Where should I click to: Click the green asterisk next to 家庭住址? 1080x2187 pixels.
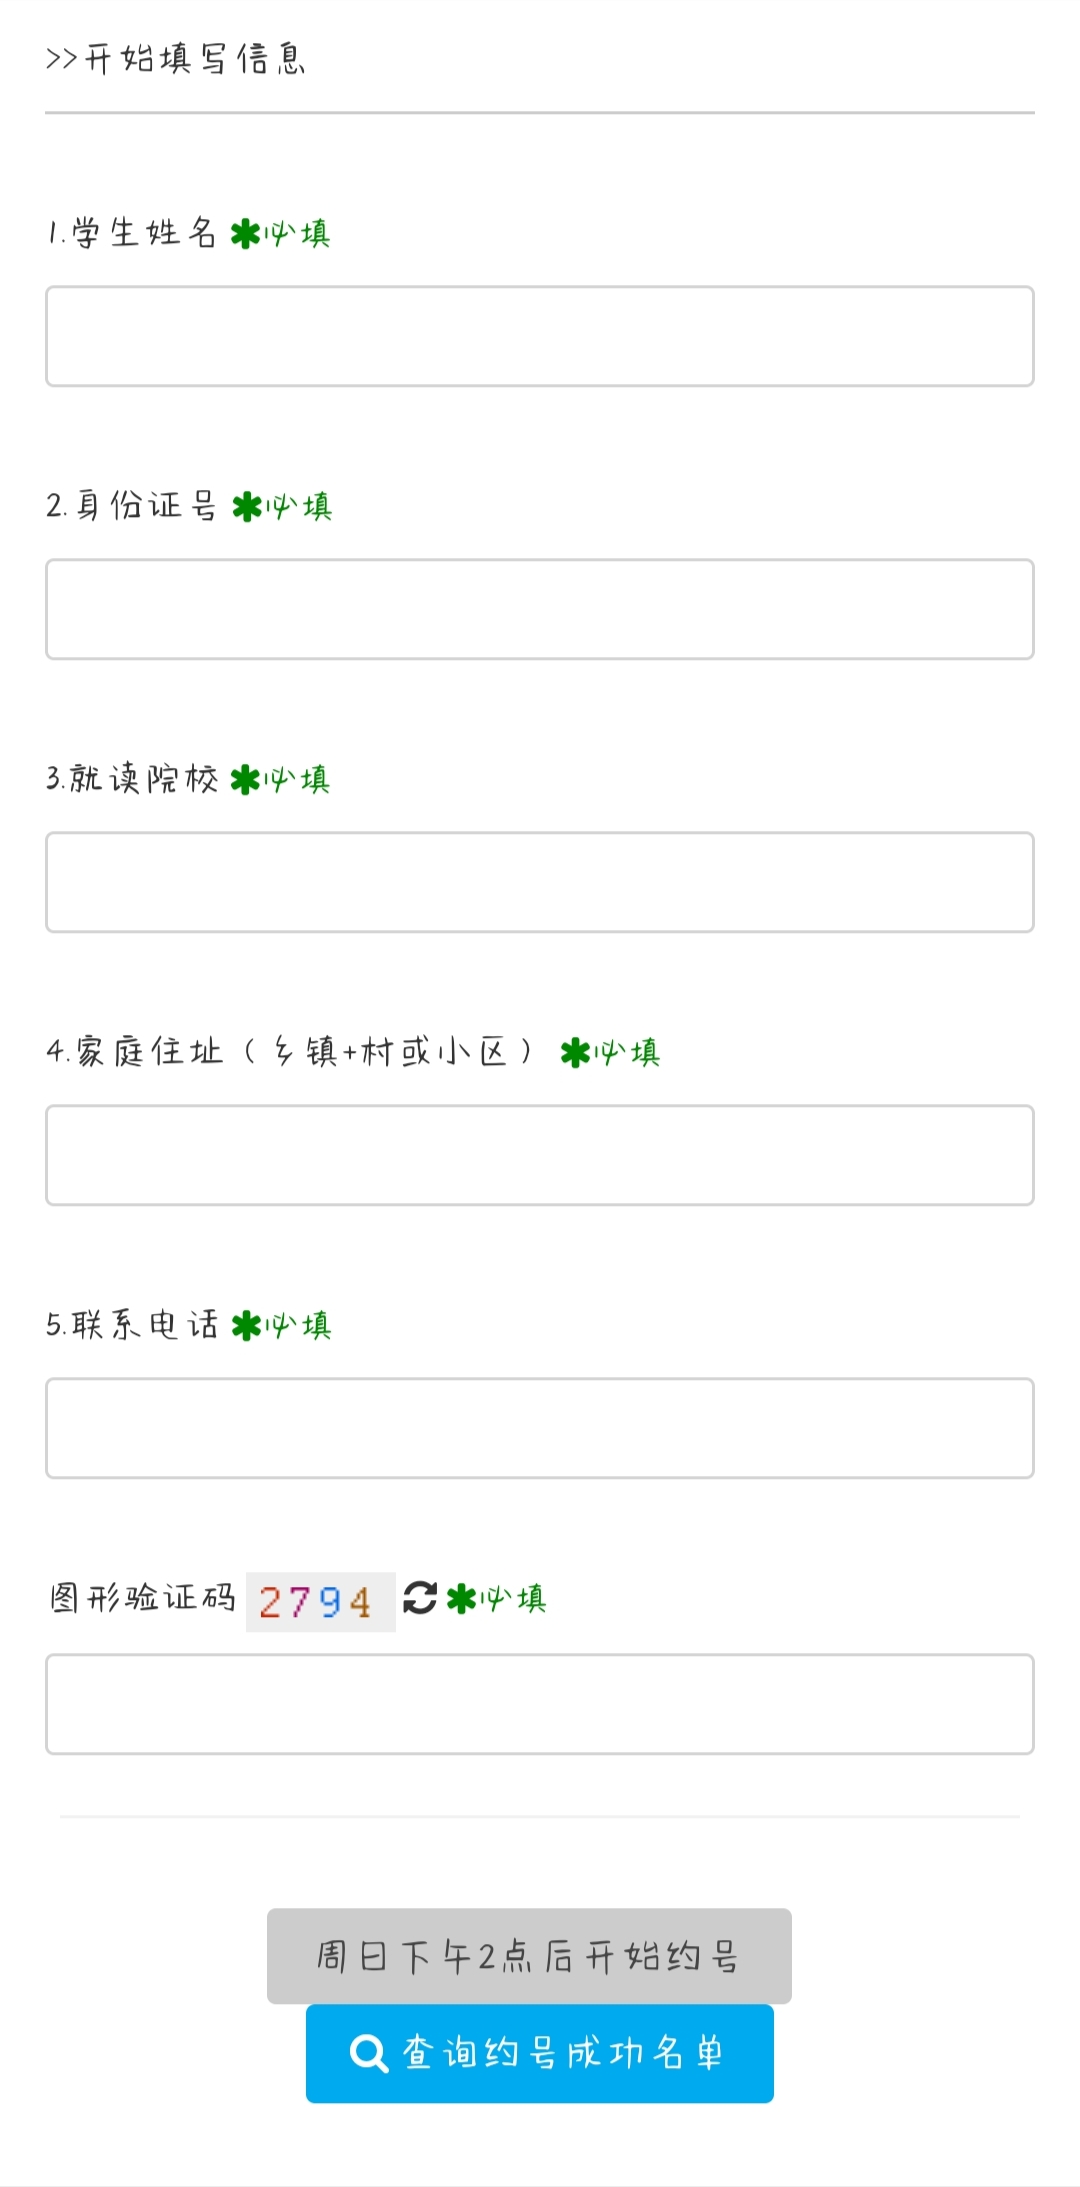(577, 1052)
